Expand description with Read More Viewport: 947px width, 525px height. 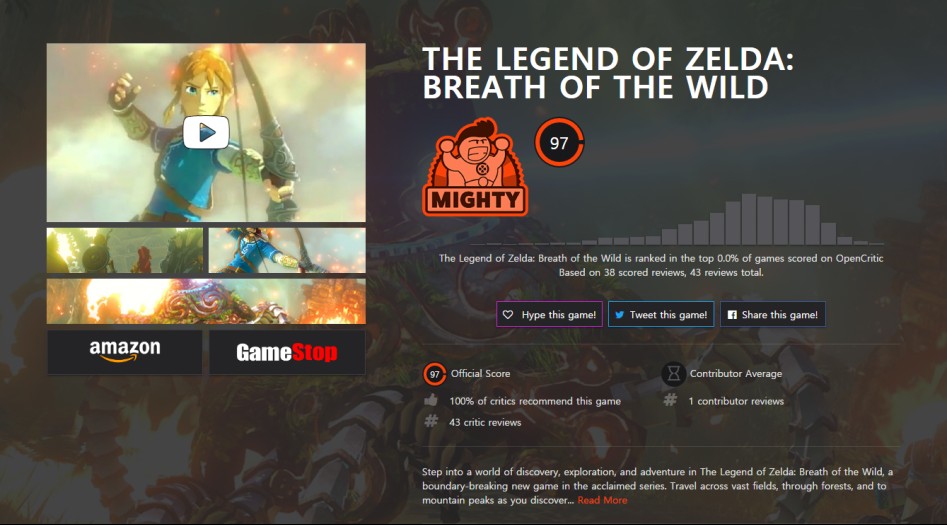pos(602,500)
